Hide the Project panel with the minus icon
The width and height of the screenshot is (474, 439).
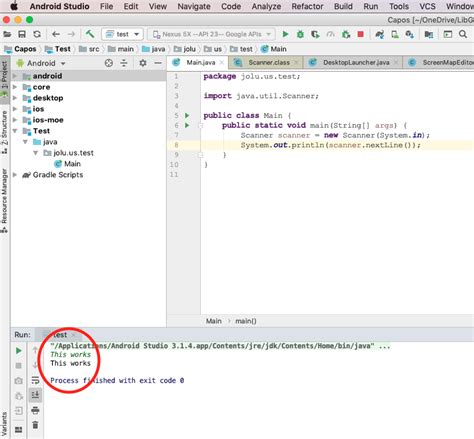[158, 63]
